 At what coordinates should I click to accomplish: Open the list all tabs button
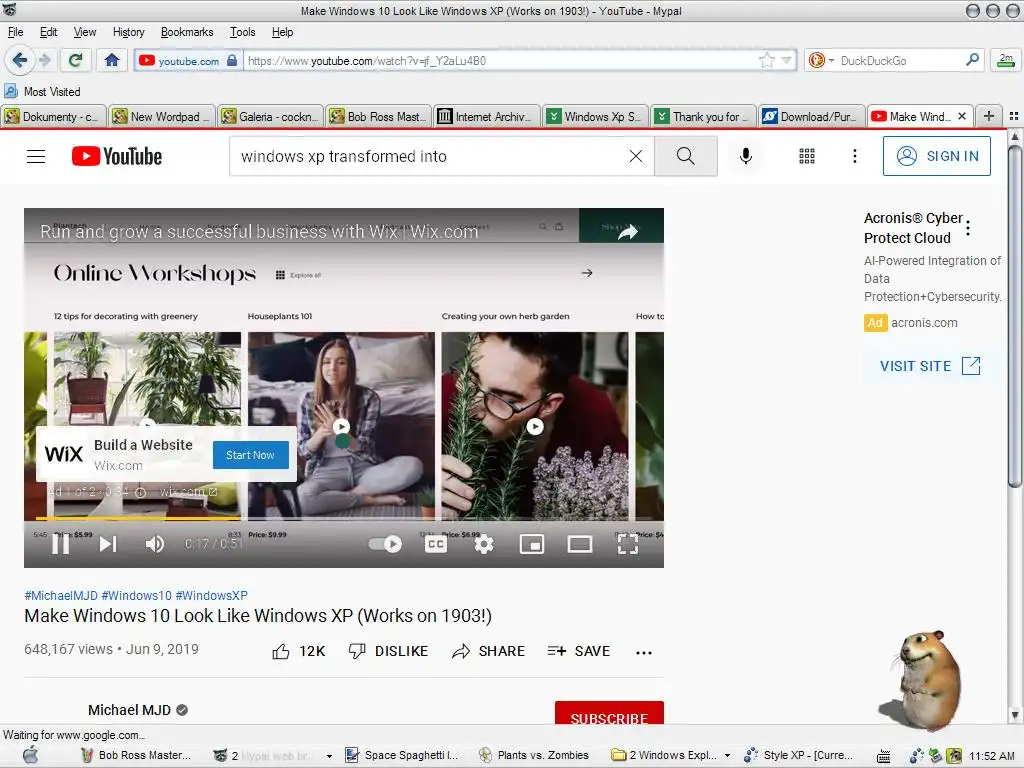point(1014,116)
